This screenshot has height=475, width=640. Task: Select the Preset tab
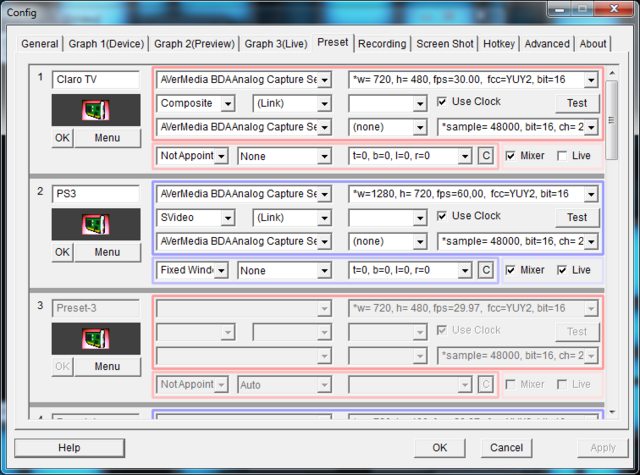(333, 42)
